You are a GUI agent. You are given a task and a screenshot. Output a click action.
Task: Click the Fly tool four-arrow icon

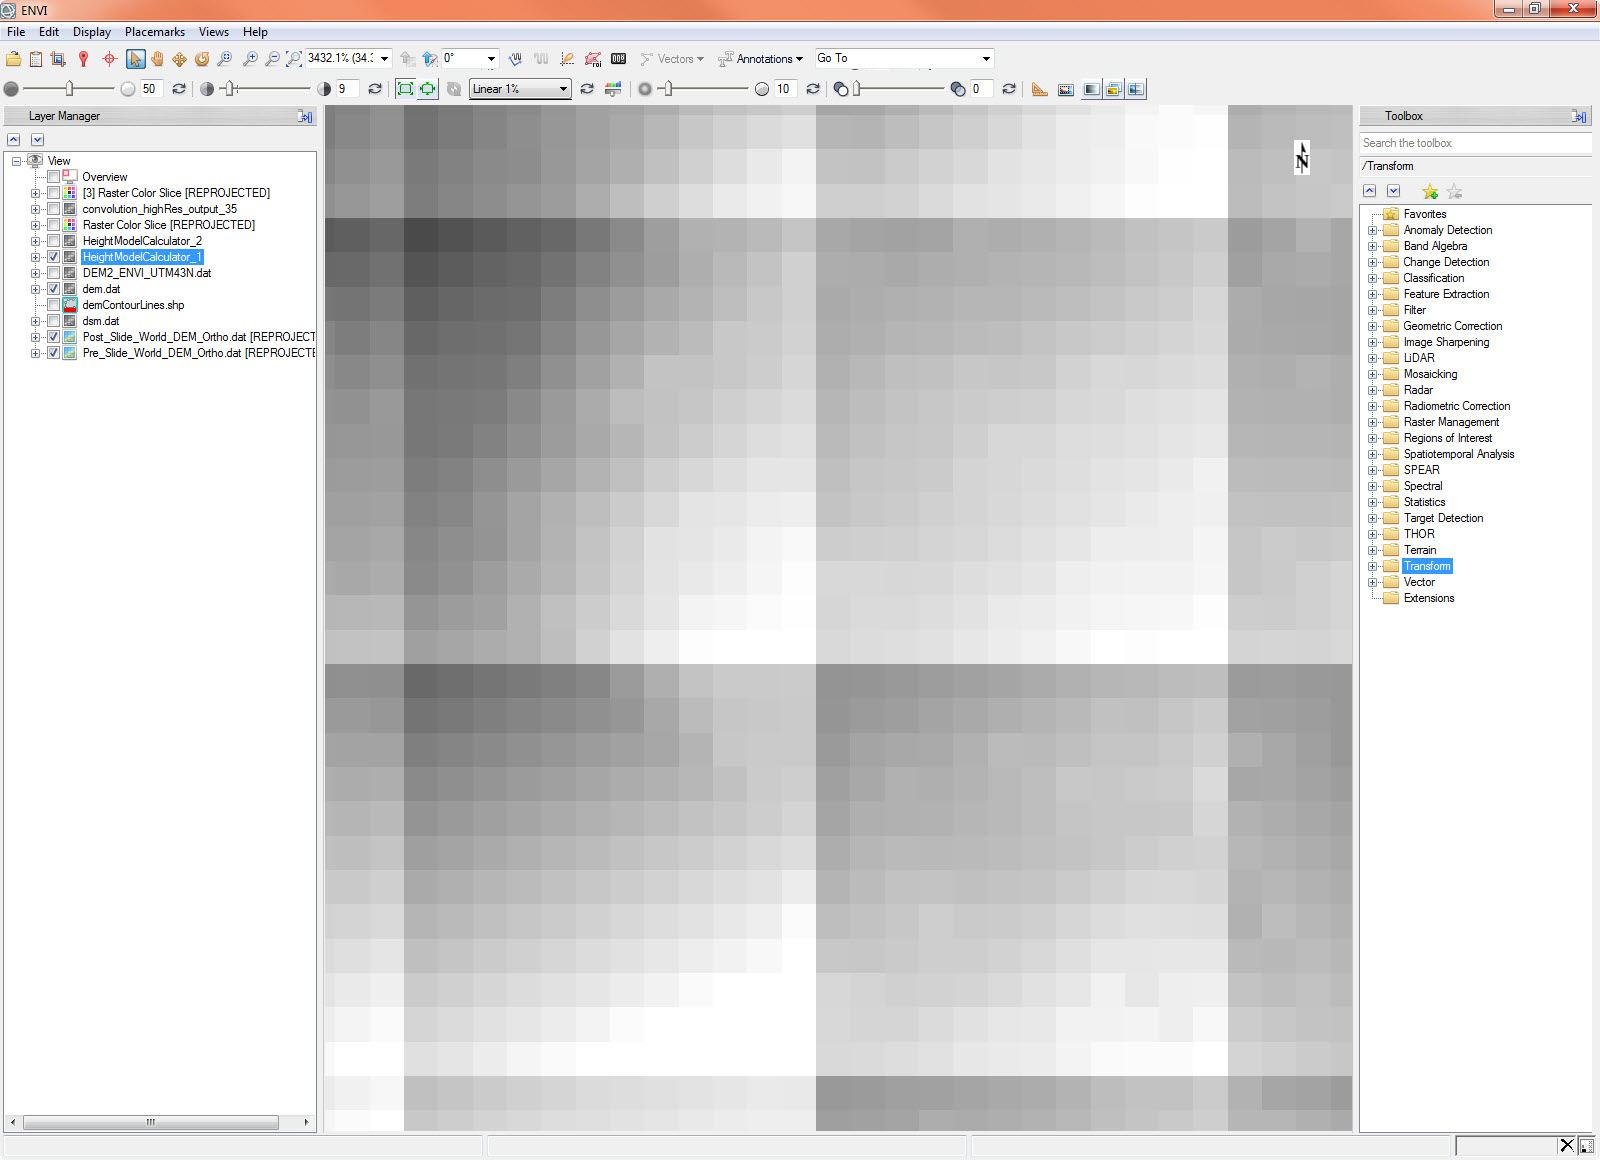(179, 59)
